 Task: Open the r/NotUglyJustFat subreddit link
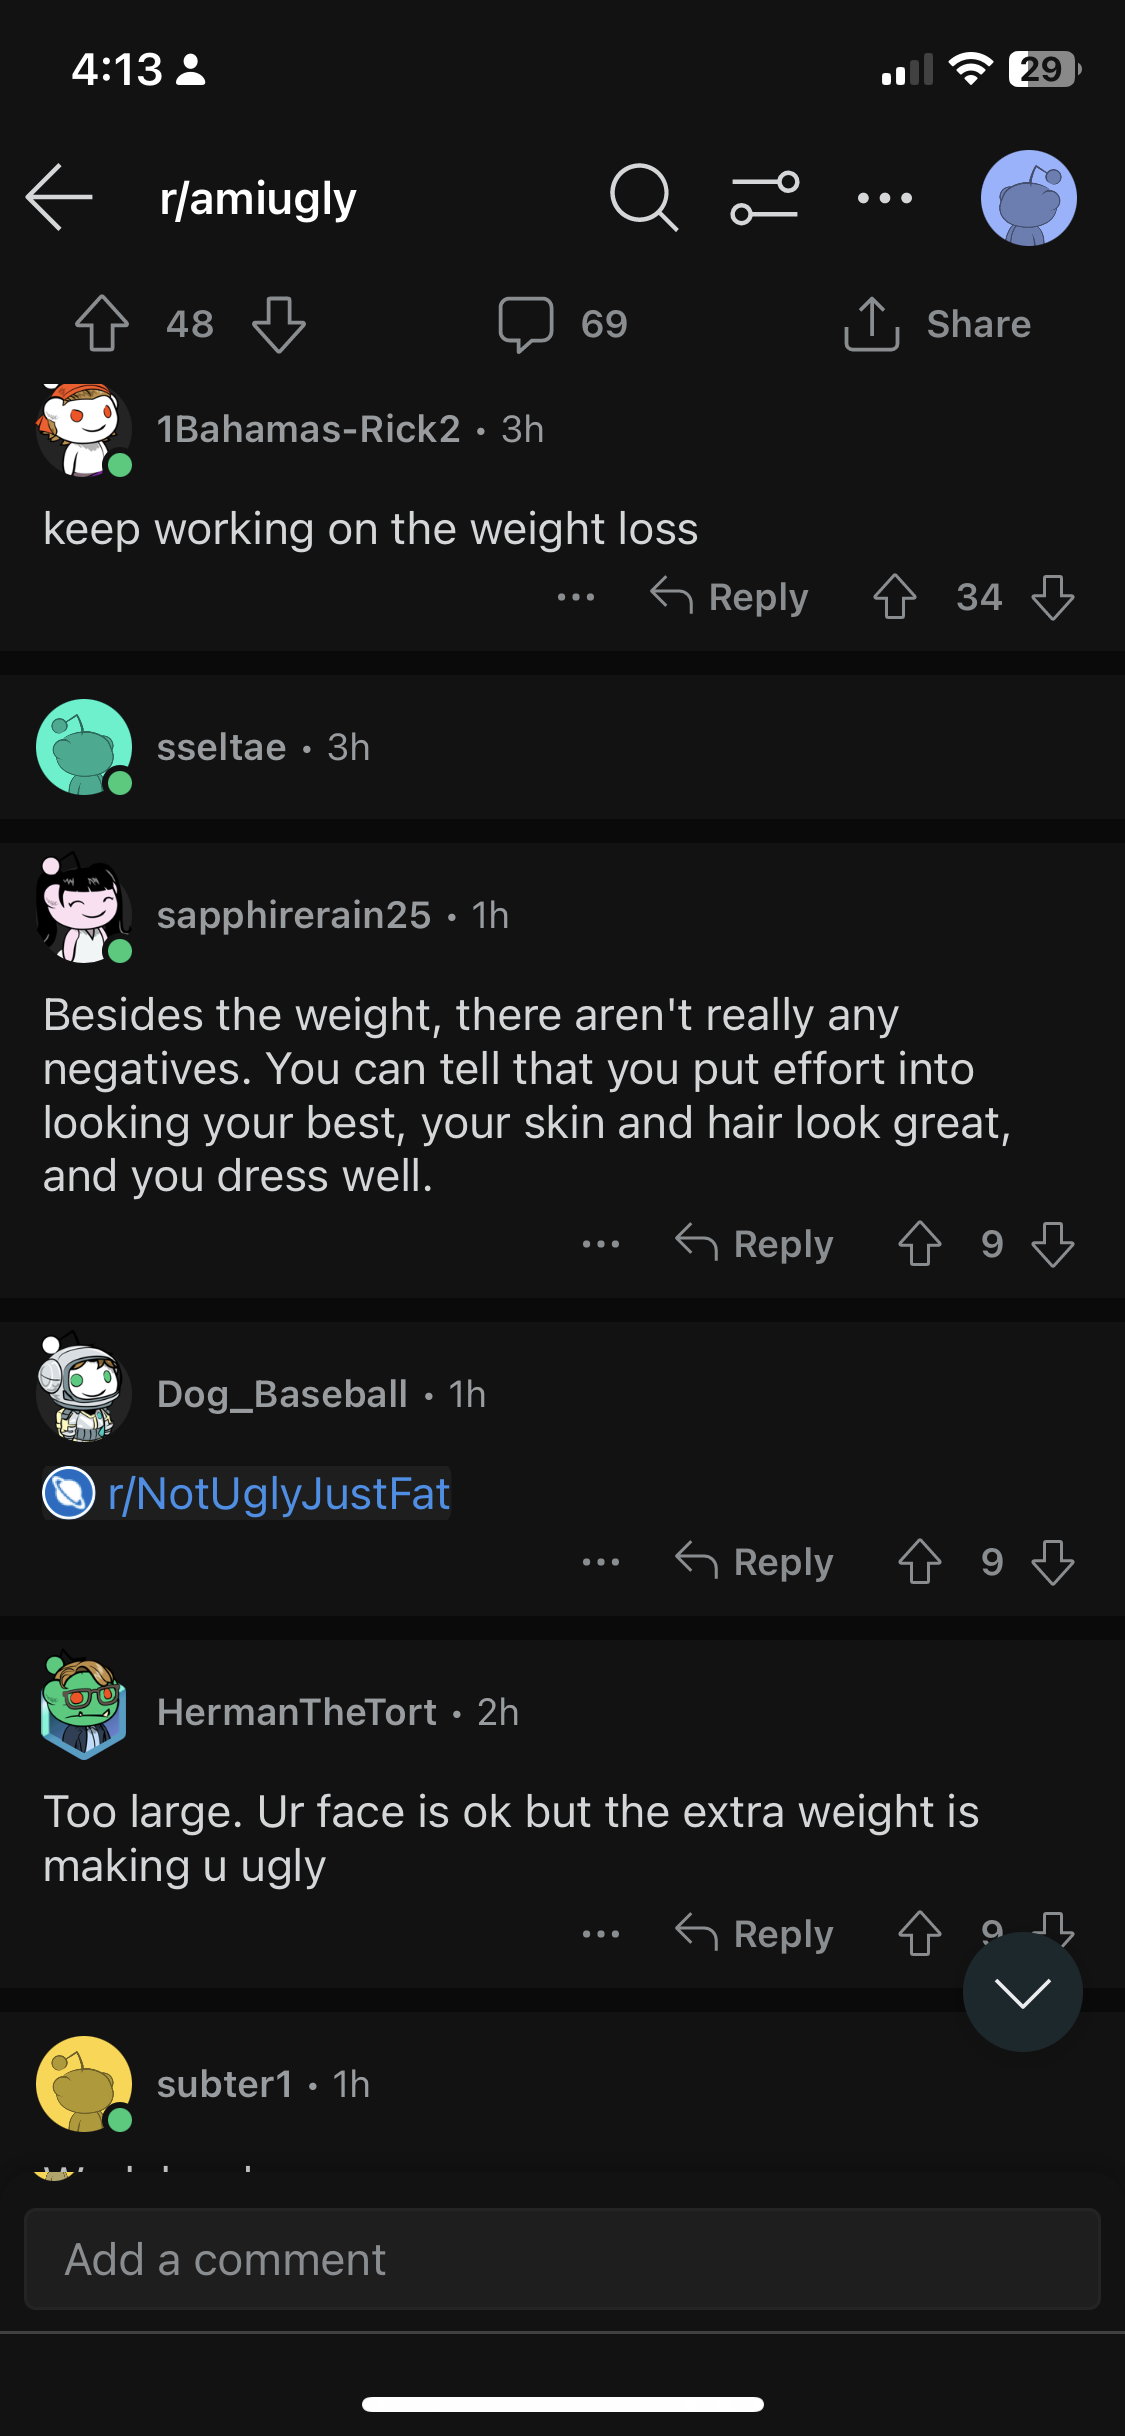point(278,1493)
